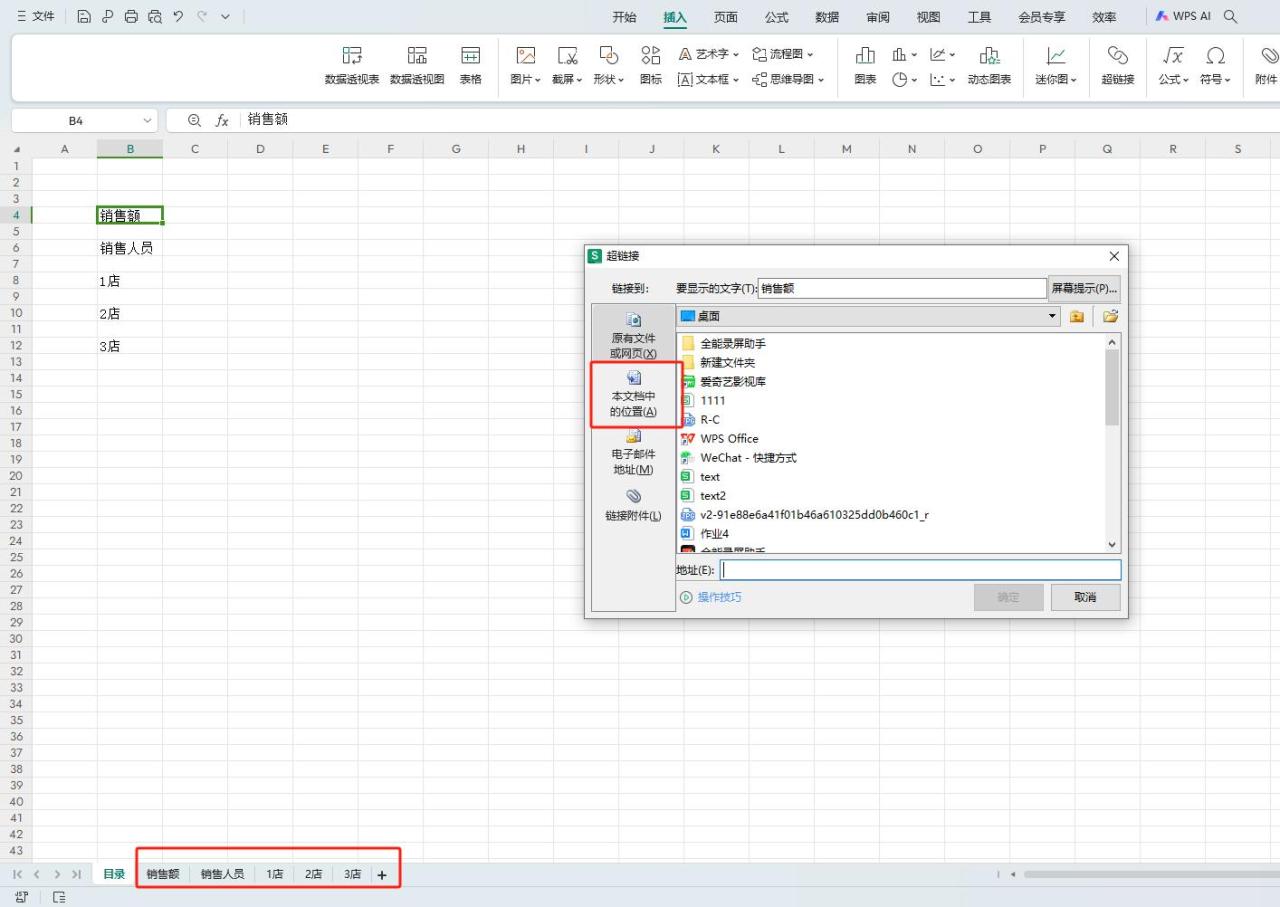Open the Icons (图标) library

[650, 66]
